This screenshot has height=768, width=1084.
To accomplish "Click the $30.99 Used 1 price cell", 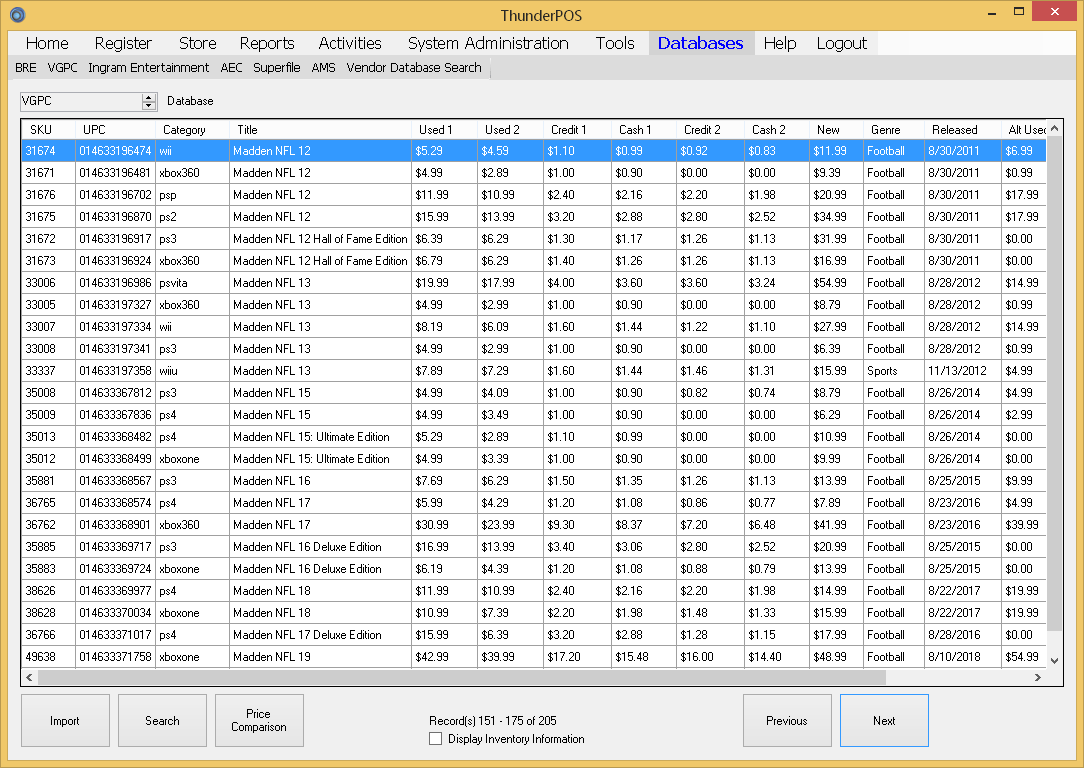I will pyautogui.click(x=445, y=525).
